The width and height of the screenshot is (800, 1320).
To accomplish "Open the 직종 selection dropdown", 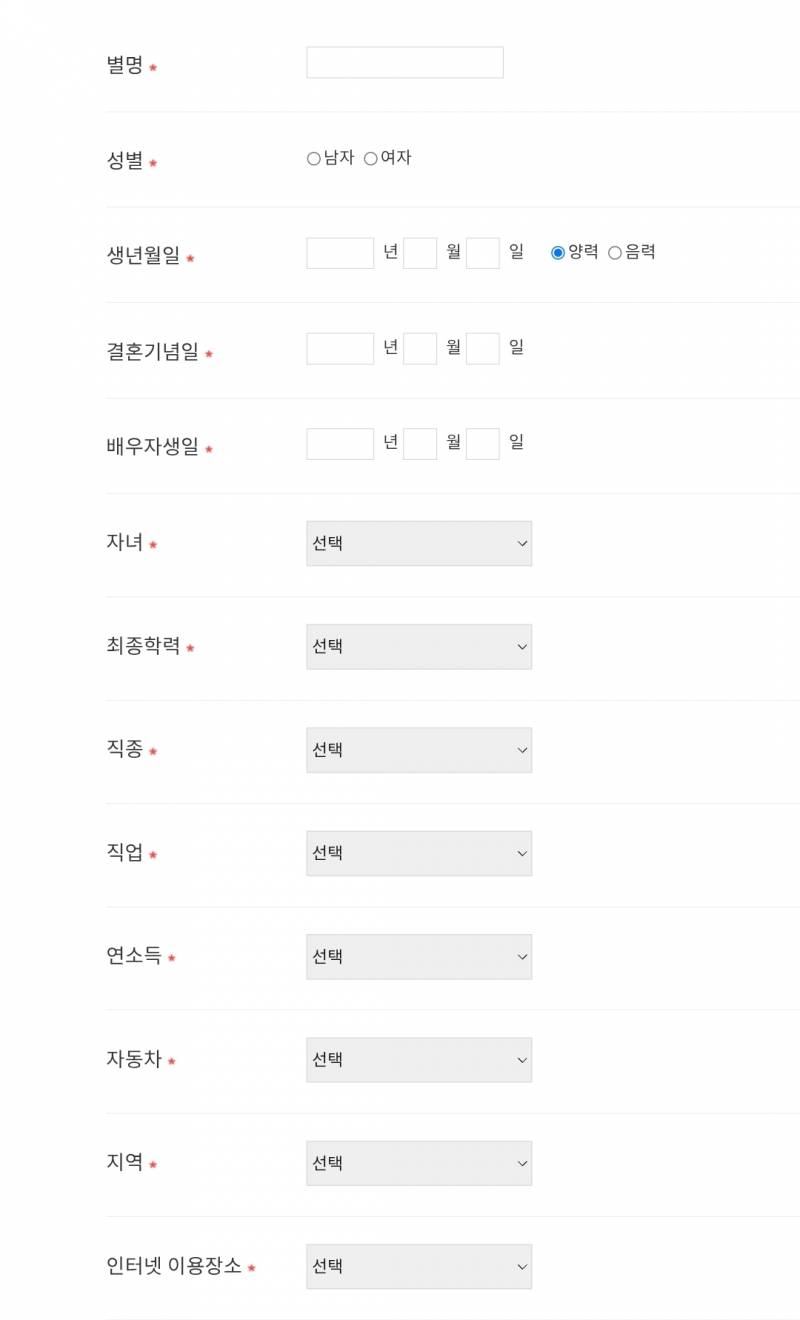I will click(x=418, y=749).
